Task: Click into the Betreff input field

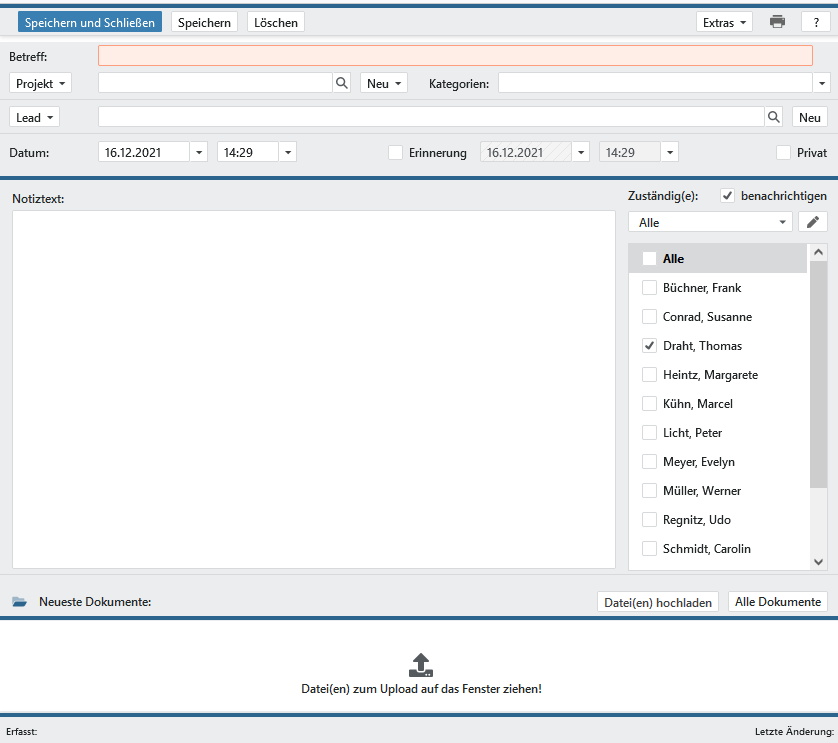Action: pos(455,56)
